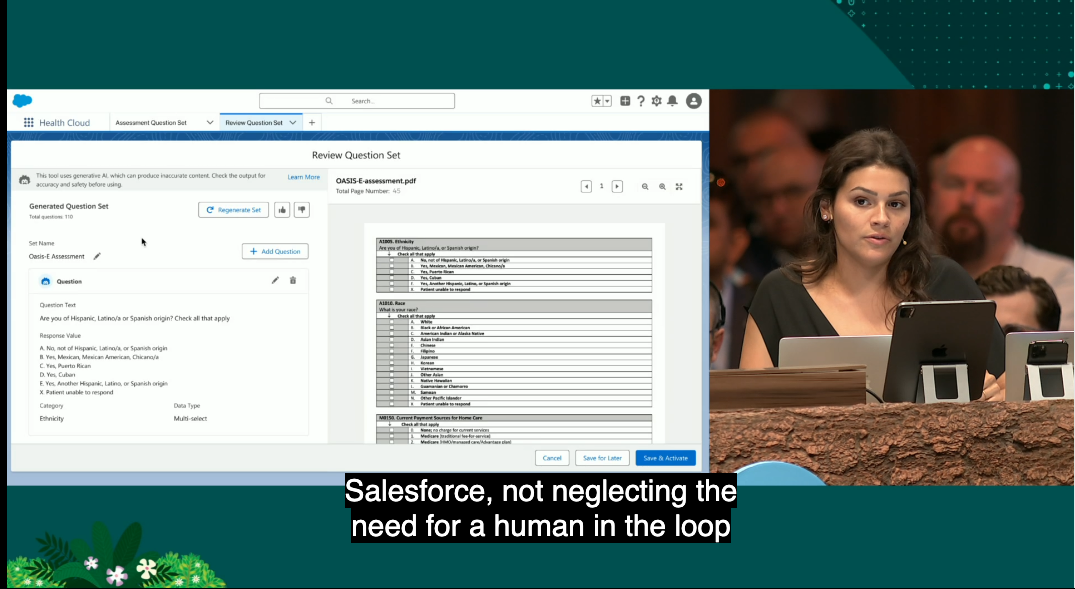The image size is (1075, 589).
Task: Expand the PDF preview to full screen
Action: (x=679, y=187)
